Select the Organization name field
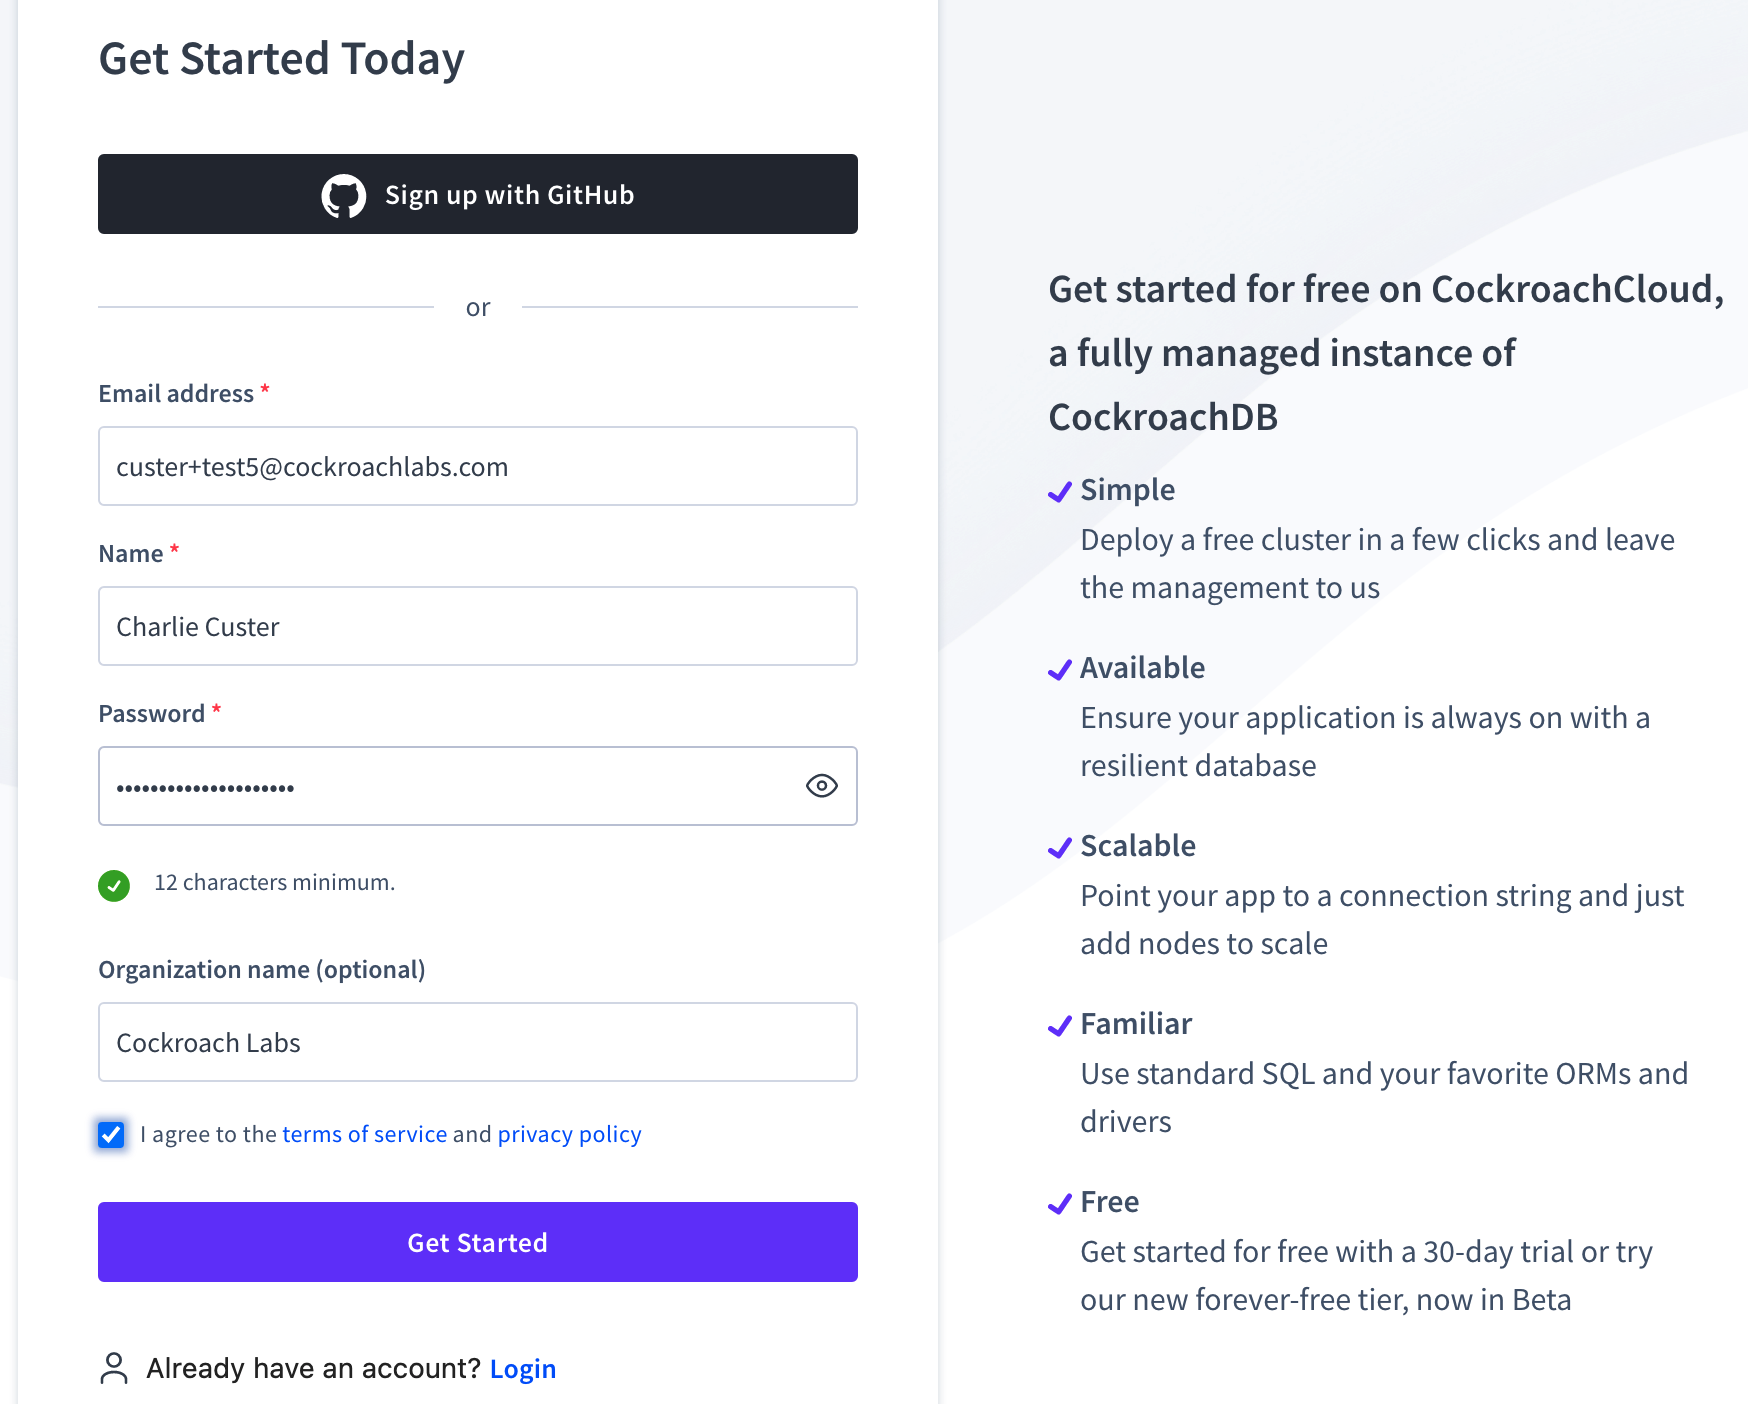 pyautogui.click(x=477, y=1042)
